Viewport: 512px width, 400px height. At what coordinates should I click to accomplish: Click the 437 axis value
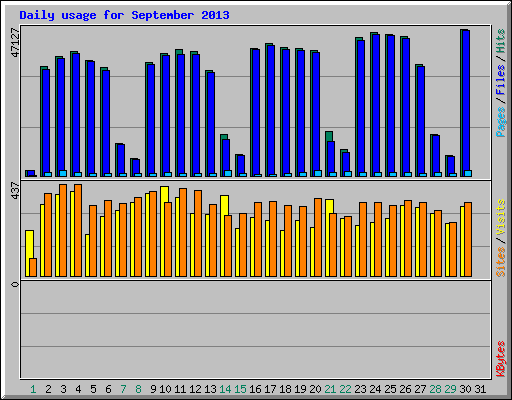coord(15,191)
